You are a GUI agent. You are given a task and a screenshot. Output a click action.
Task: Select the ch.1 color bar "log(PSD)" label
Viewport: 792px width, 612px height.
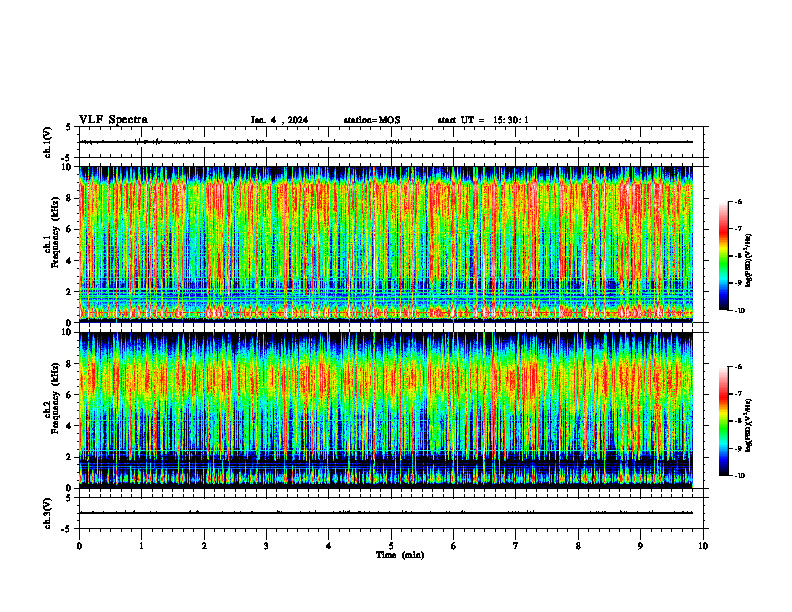point(749,261)
